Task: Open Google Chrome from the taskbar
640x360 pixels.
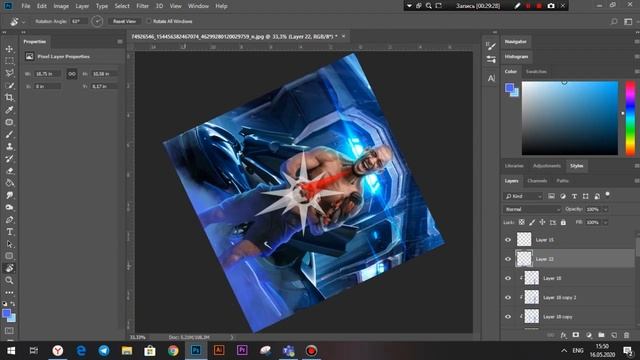Action: [x=173, y=351]
